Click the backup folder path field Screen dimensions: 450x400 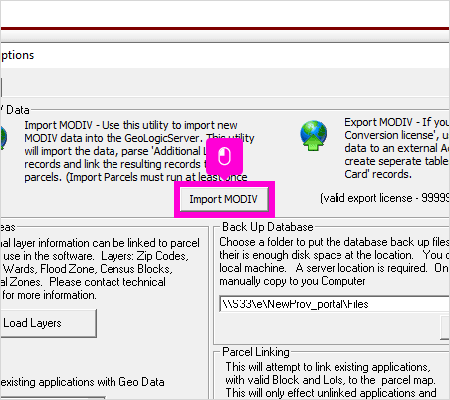[334, 304]
